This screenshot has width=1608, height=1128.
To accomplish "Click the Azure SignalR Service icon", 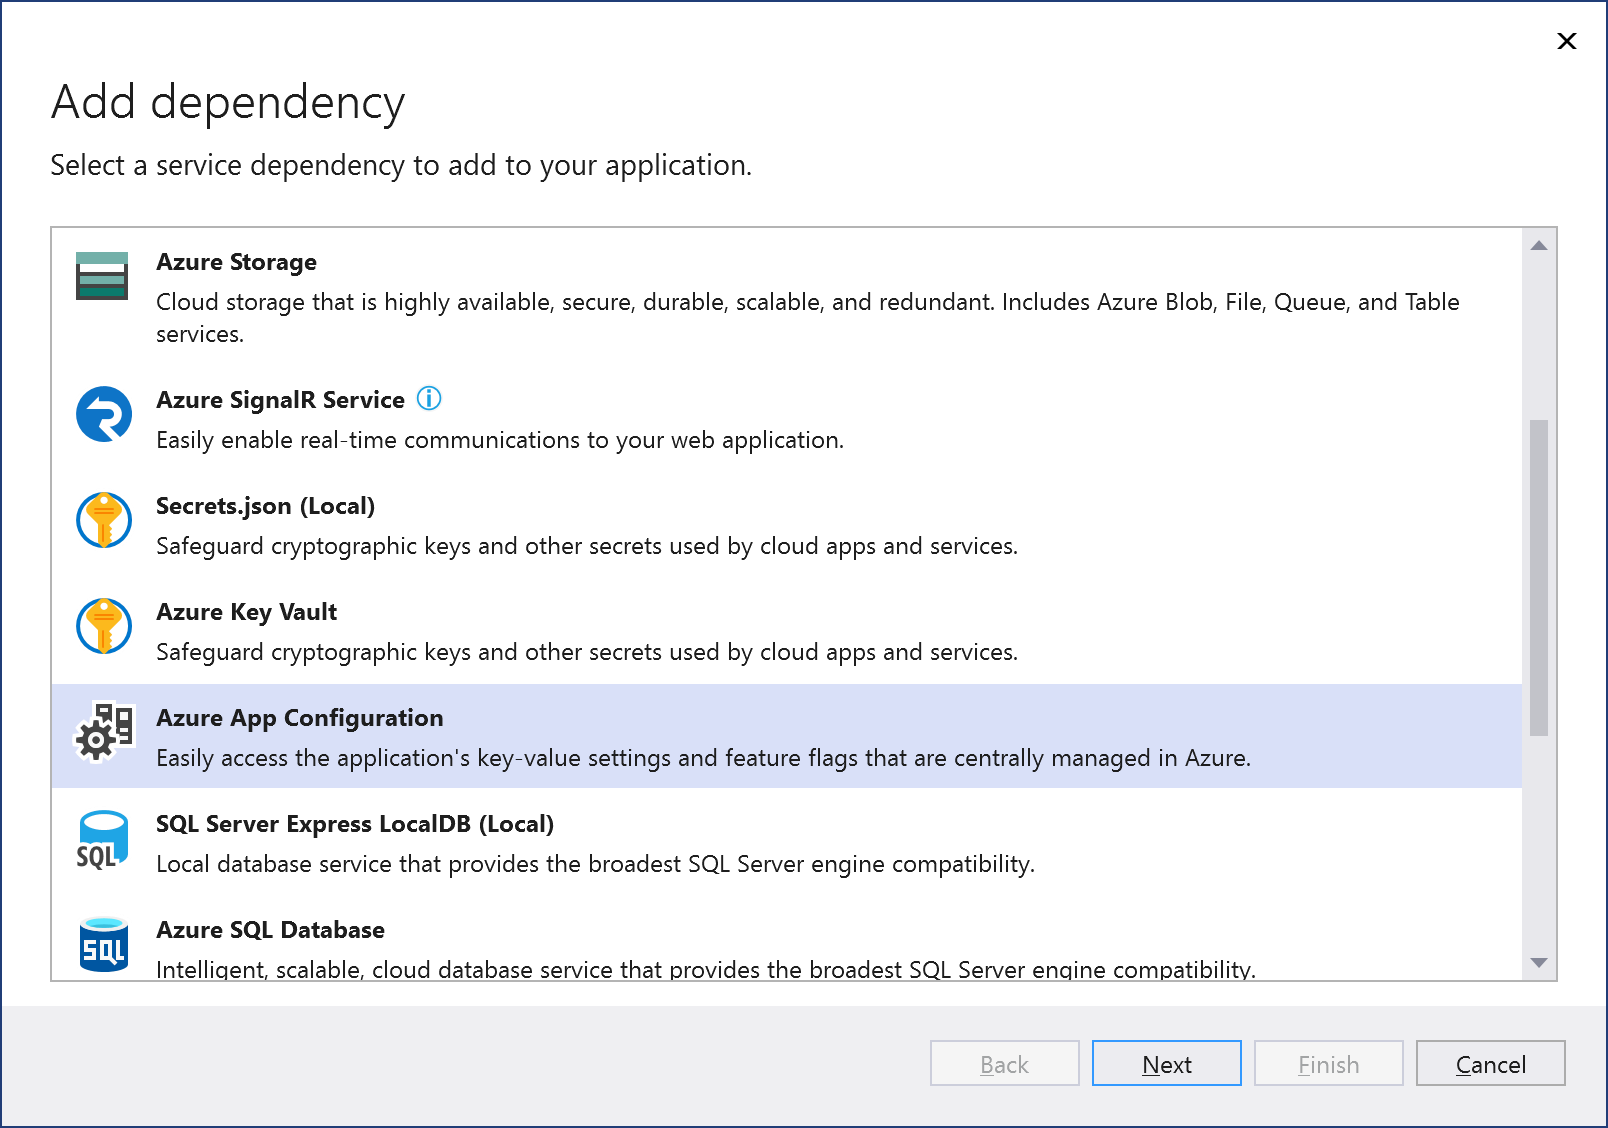I will [104, 414].
